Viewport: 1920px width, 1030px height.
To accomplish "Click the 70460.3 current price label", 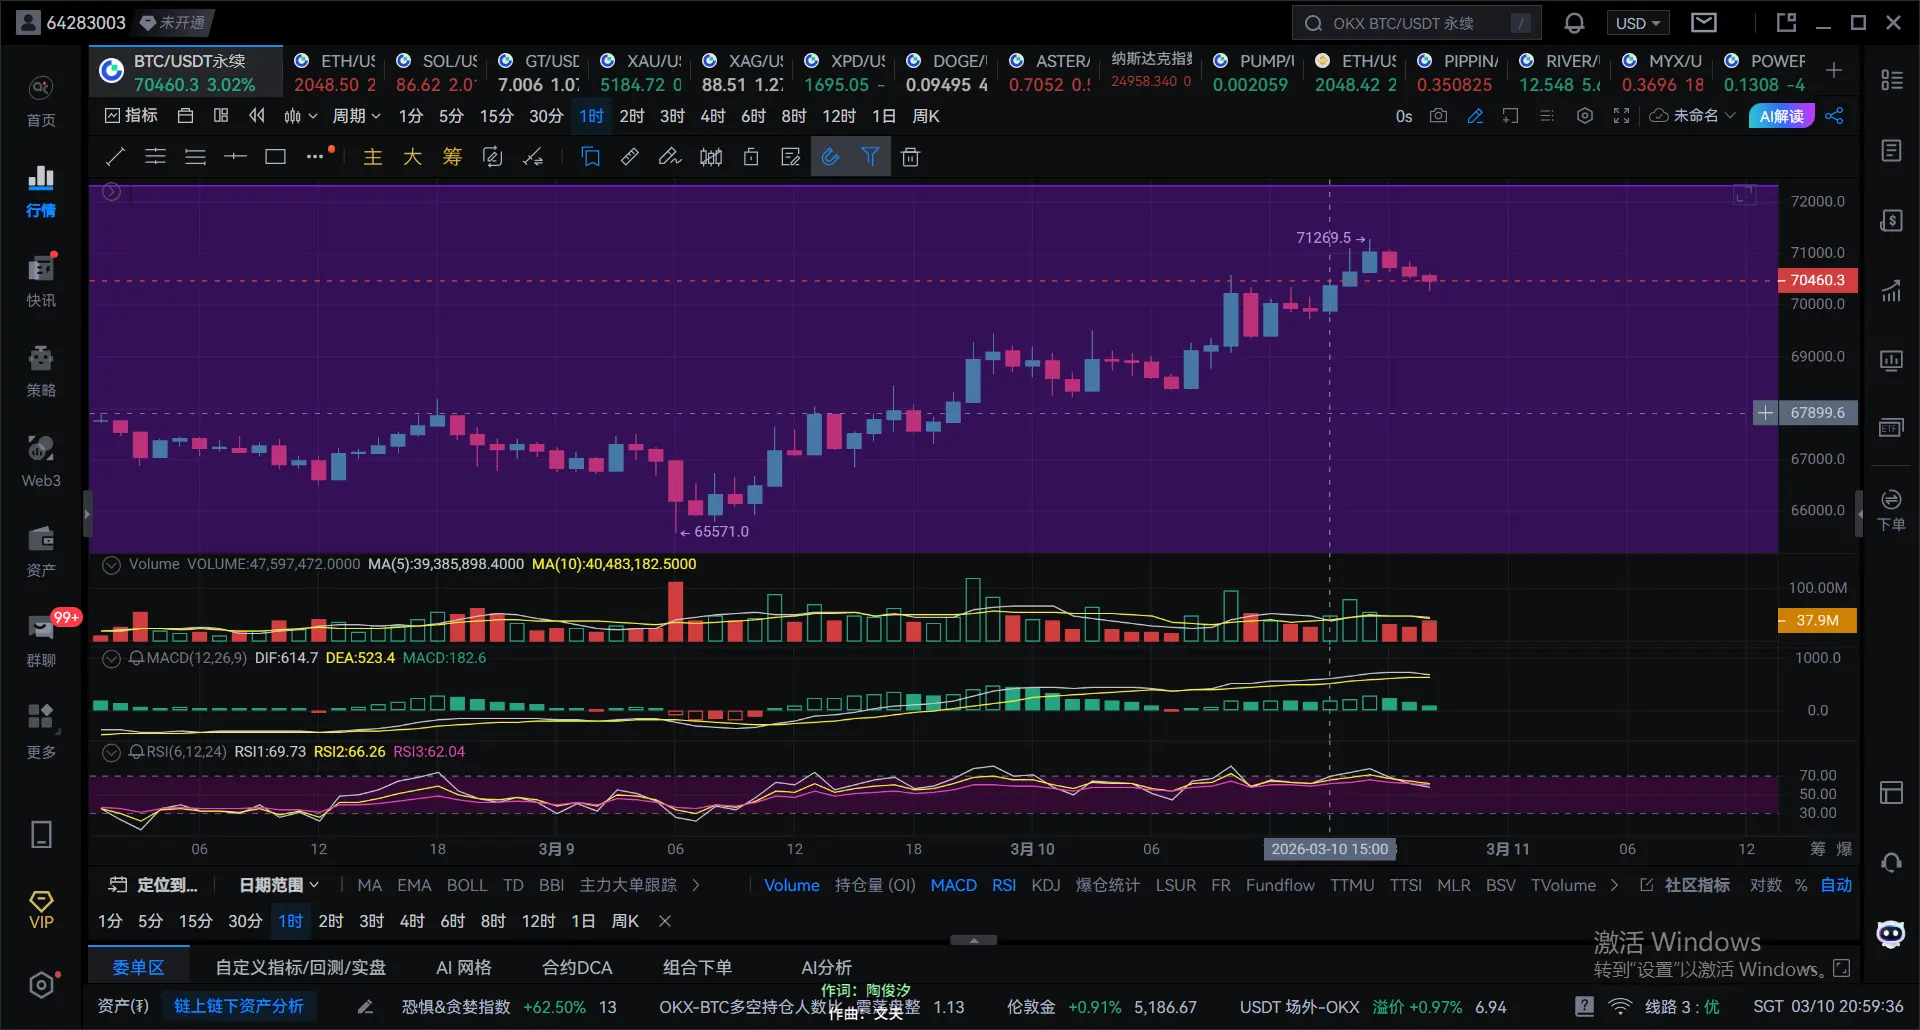I will point(1817,280).
